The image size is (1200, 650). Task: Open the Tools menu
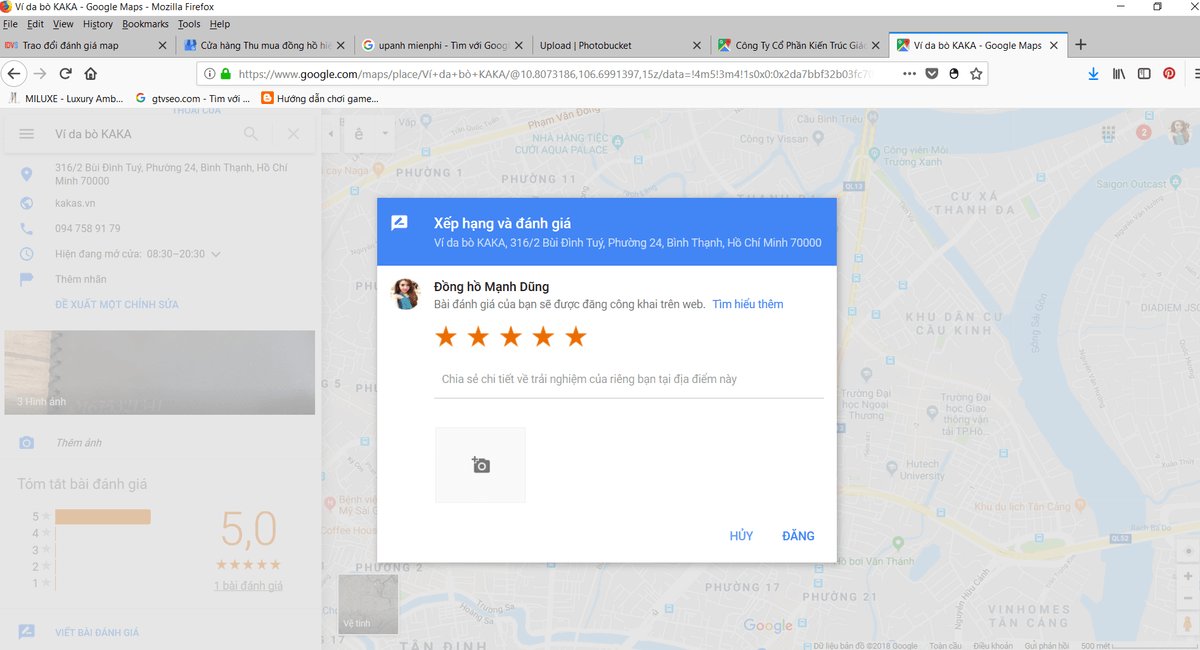click(x=189, y=24)
